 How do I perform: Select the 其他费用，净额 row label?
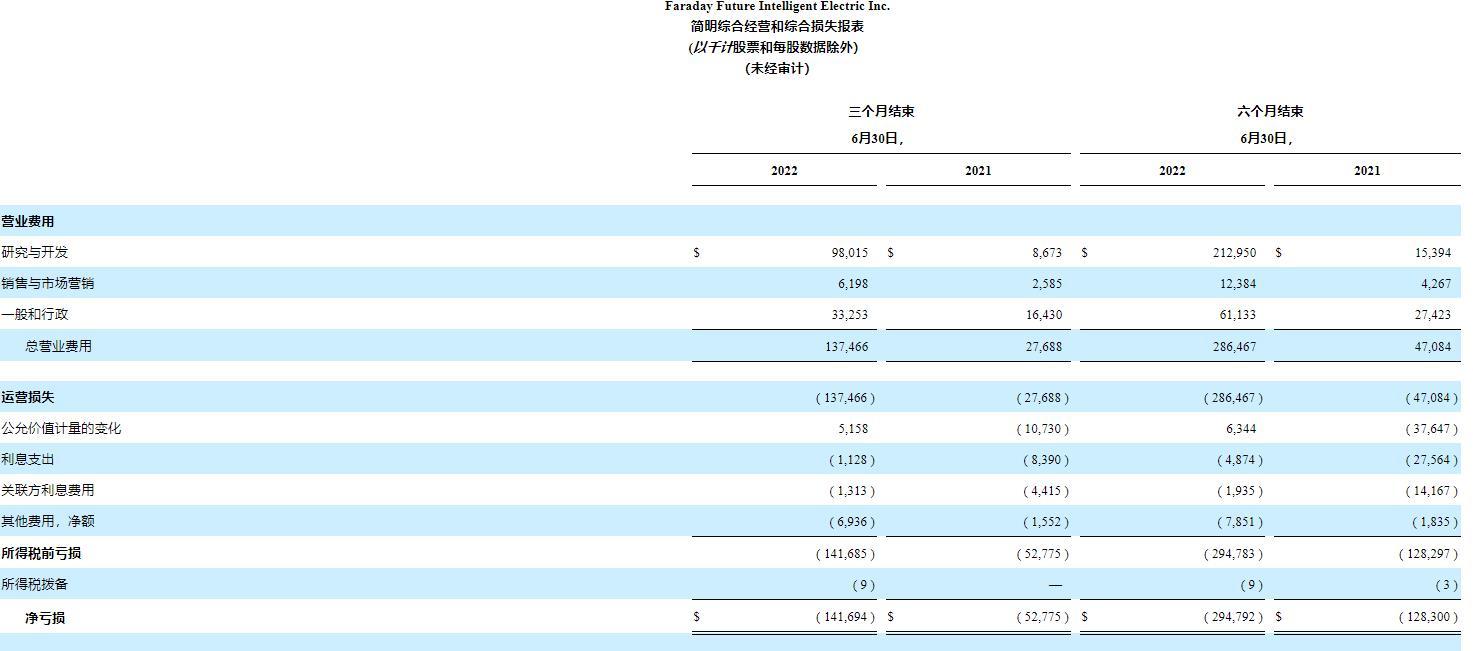click(x=48, y=522)
